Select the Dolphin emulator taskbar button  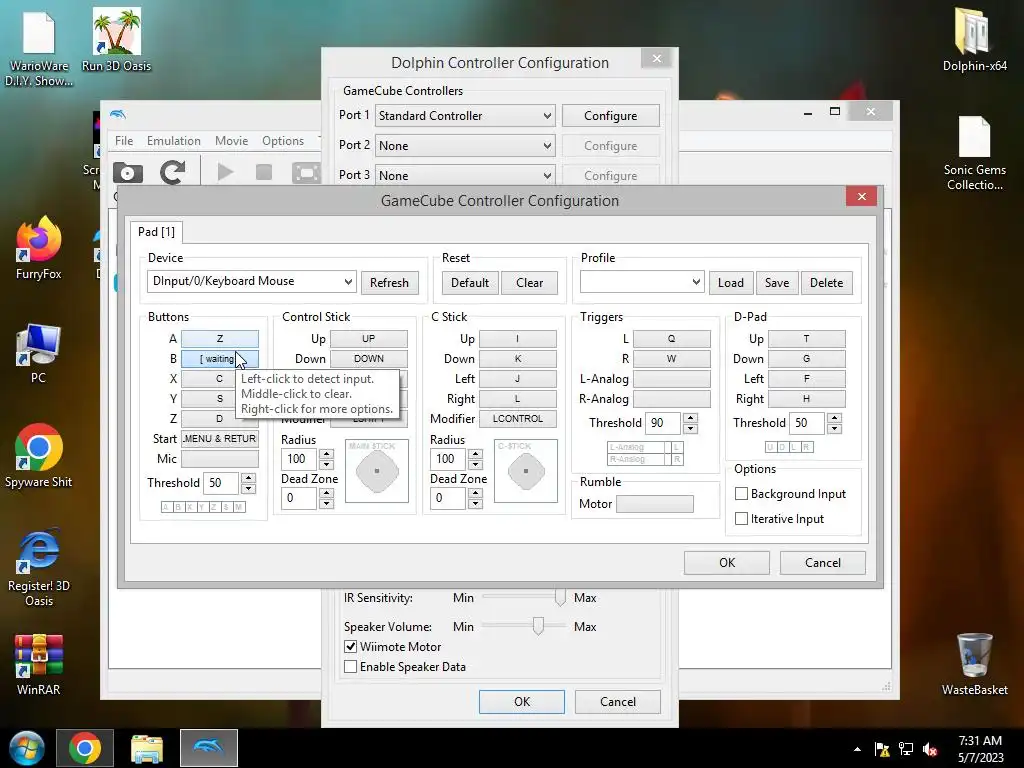(x=209, y=748)
